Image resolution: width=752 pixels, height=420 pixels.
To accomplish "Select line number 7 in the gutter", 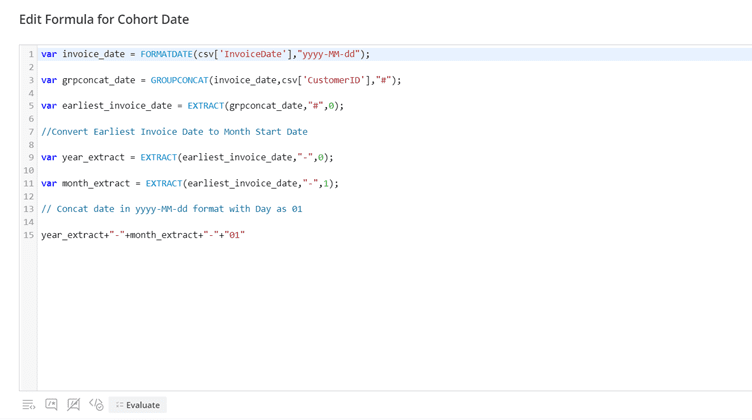I will coord(30,132).
